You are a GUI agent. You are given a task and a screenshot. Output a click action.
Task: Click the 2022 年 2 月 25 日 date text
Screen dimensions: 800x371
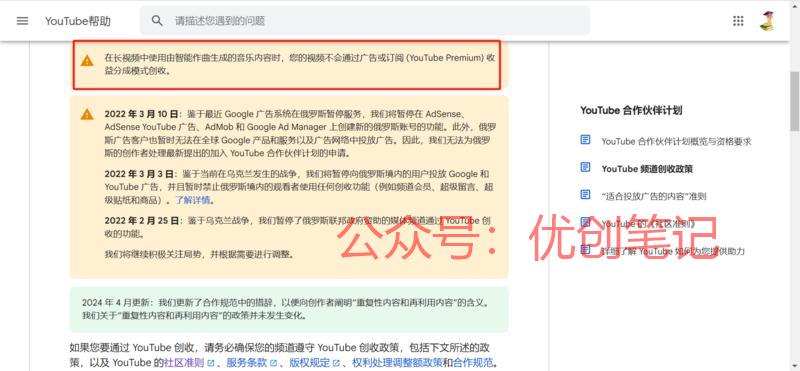click(142, 221)
